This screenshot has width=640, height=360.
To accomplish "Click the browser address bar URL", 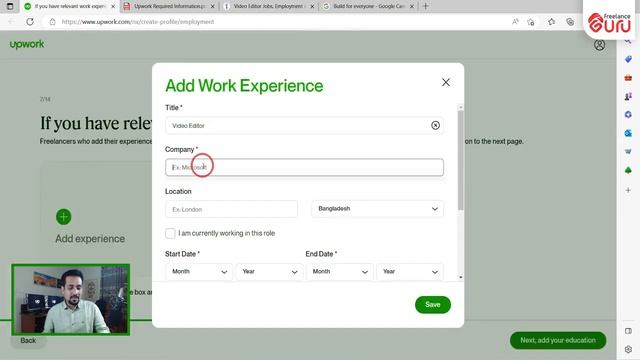I will (138, 22).
